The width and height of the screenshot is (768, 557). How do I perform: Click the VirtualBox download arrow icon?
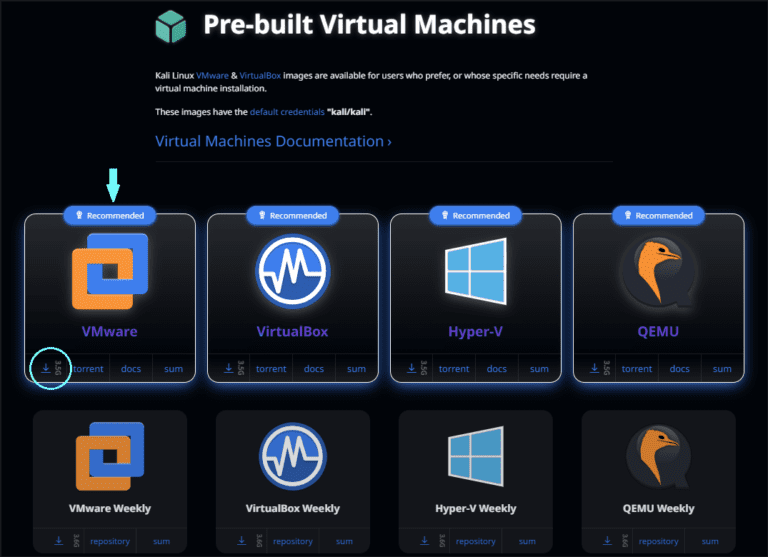pyautogui.click(x=228, y=368)
